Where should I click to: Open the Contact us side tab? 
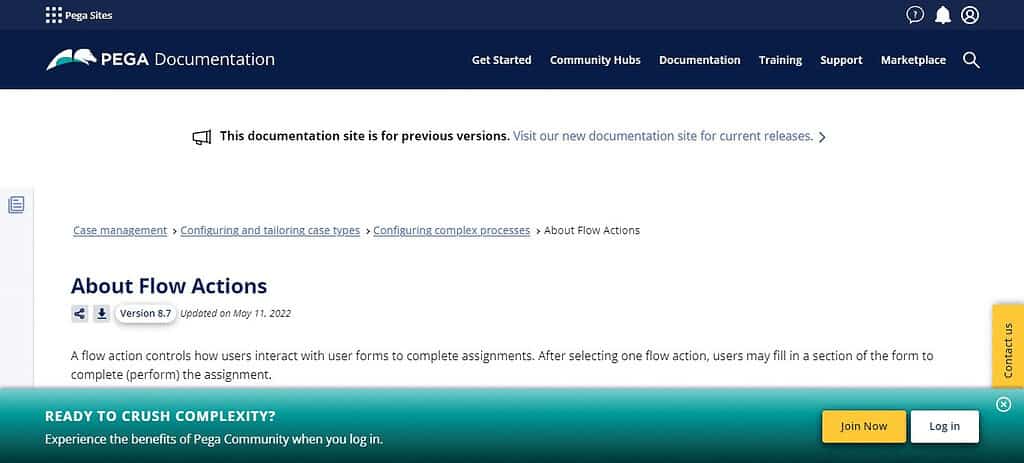coord(1008,350)
